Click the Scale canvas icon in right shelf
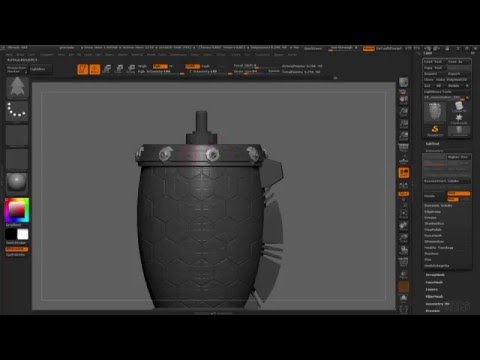The height and width of the screenshot is (360, 480). click(x=404, y=238)
